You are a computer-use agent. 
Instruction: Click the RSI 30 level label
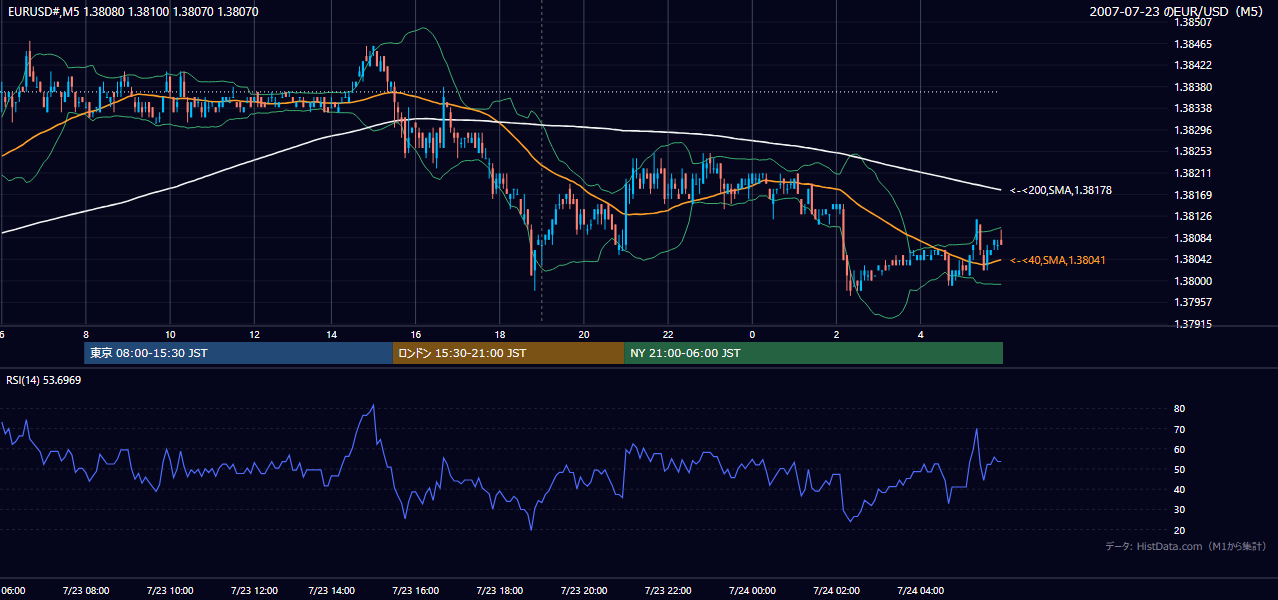(x=1180, y=510)
